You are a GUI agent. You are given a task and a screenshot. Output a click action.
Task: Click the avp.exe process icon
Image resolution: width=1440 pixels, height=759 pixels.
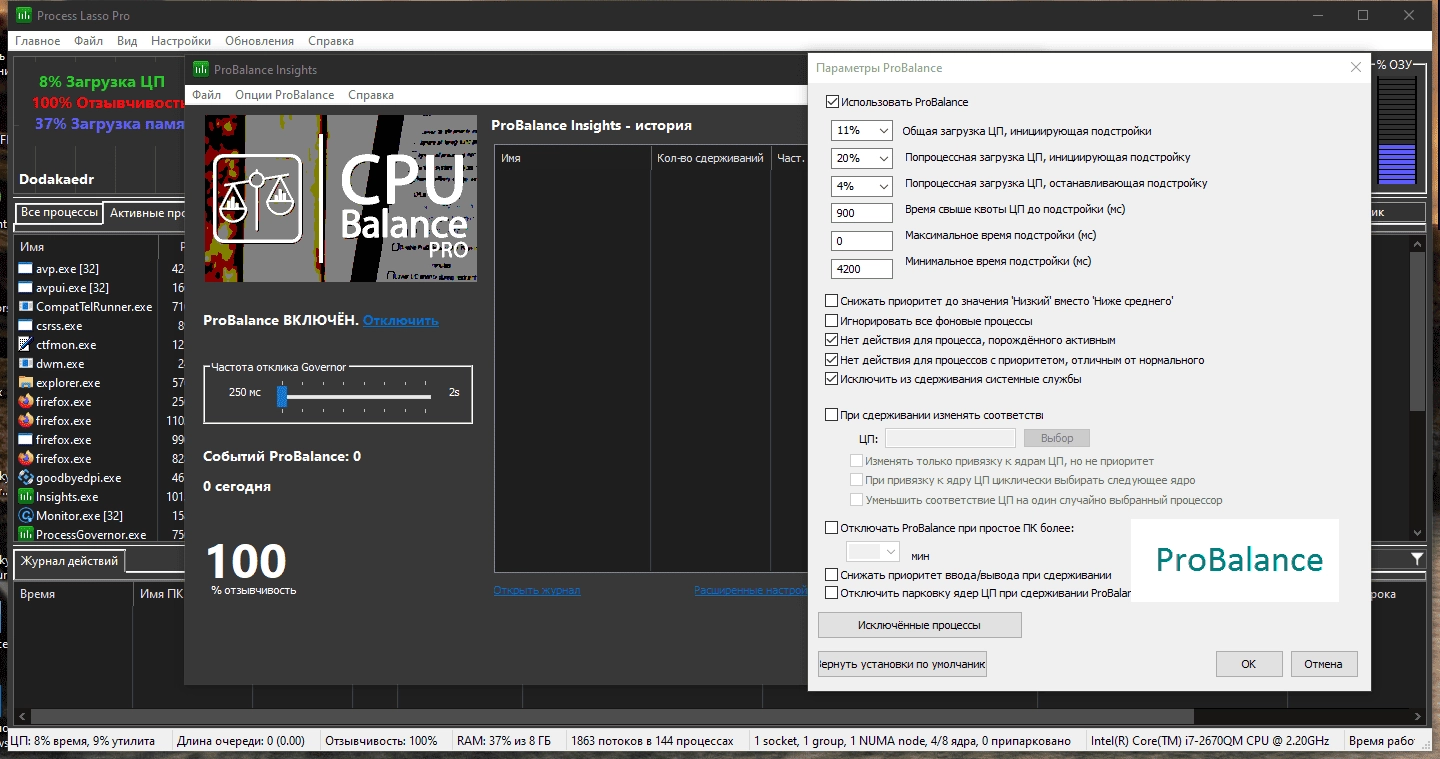(26, 268)
